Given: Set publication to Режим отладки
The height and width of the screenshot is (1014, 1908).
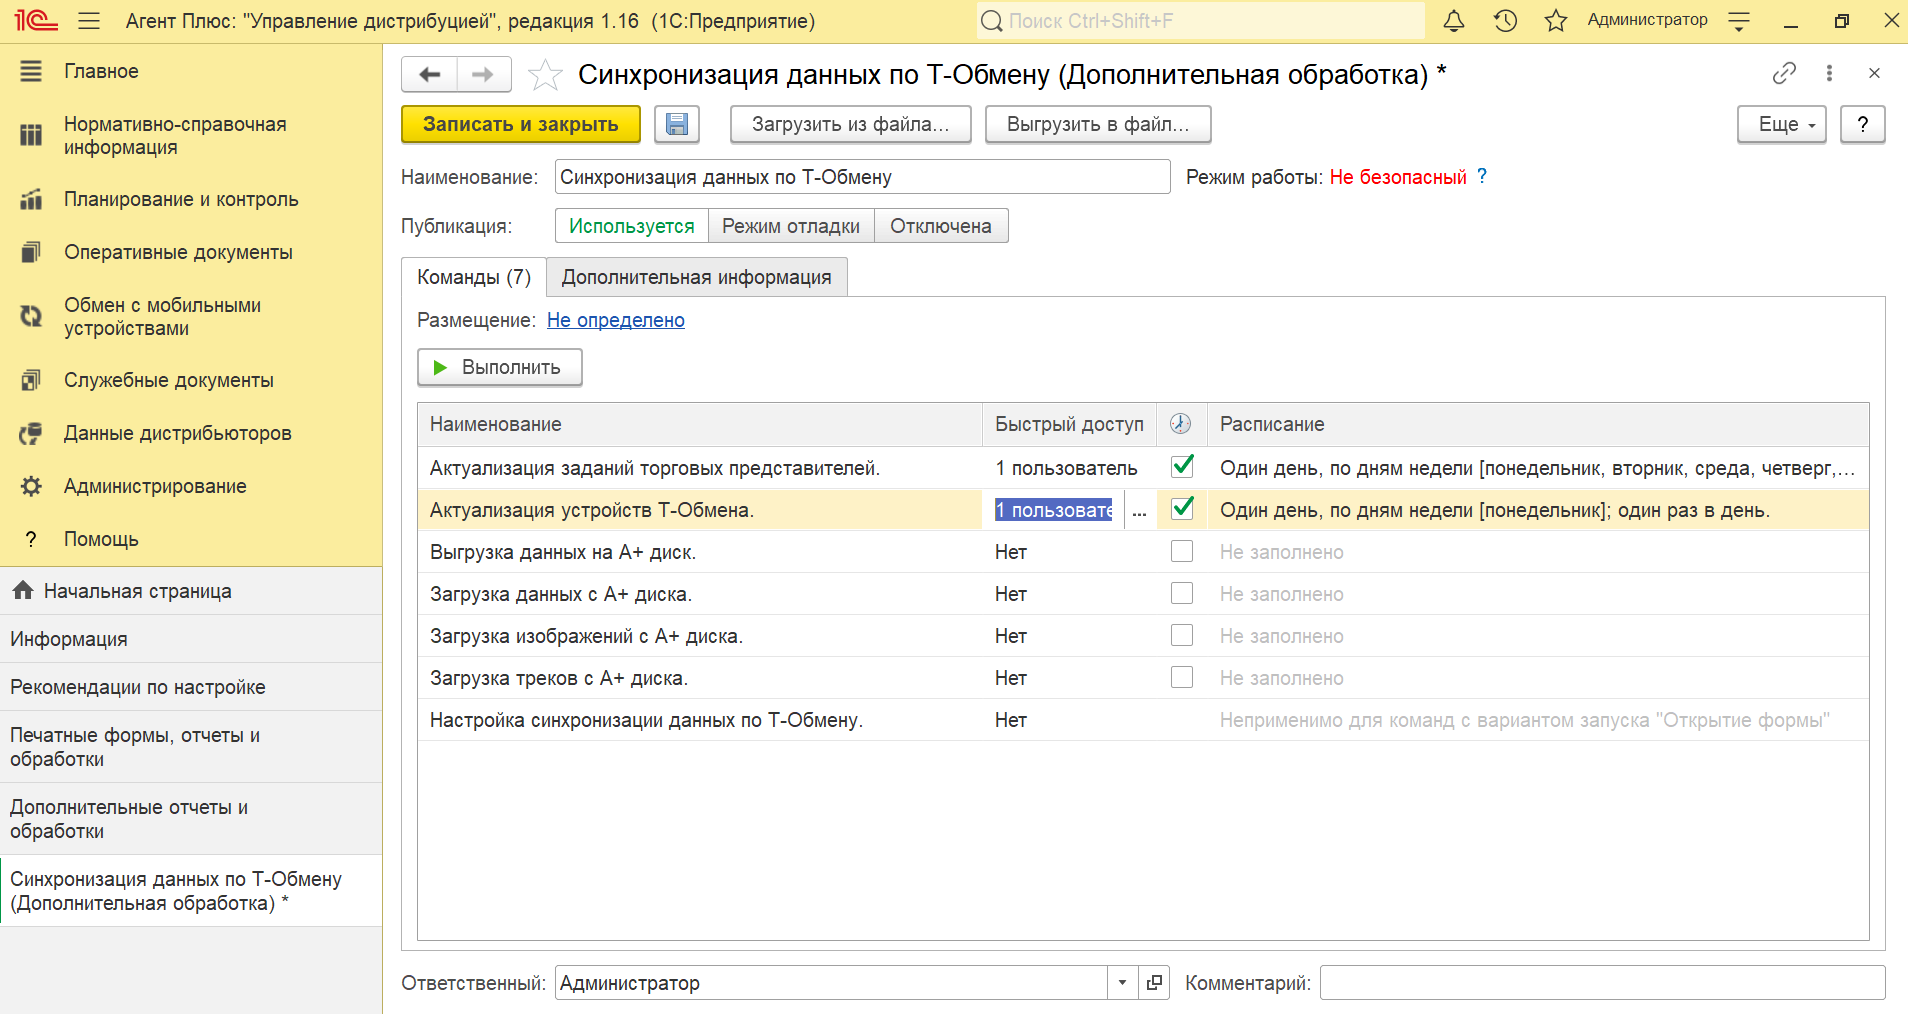Looking at the screenshot, I should coord(791,226).
